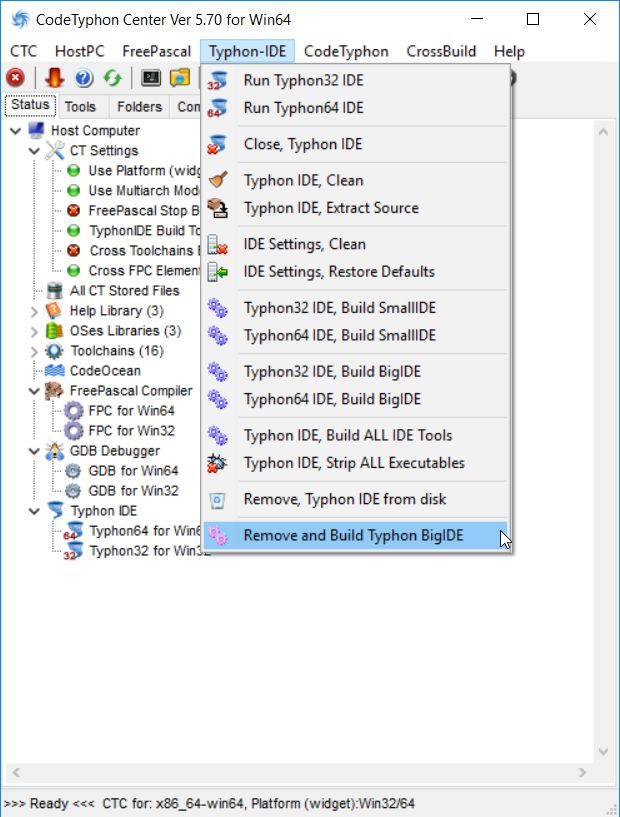Image resolution: width=620 pixels, height=817 pixels.
Task: Click the green refresh arrows toolbar icon
Action: [x=112, y=78]
